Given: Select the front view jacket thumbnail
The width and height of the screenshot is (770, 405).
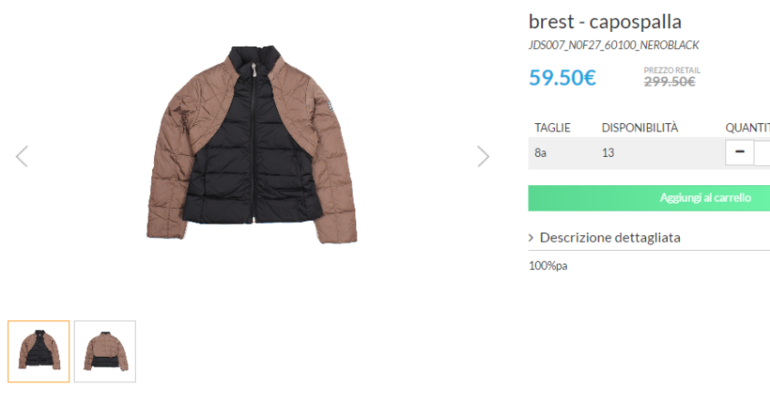Looking at the screenshot, I should [x=39, y=351].
